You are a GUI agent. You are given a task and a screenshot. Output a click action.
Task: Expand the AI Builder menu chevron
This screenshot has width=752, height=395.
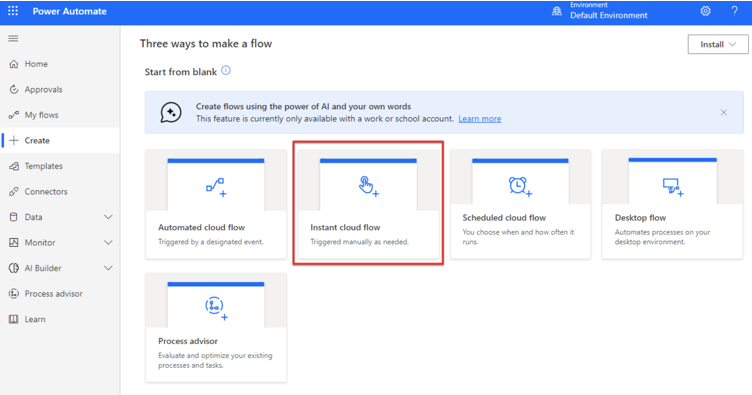coord(108,268)
